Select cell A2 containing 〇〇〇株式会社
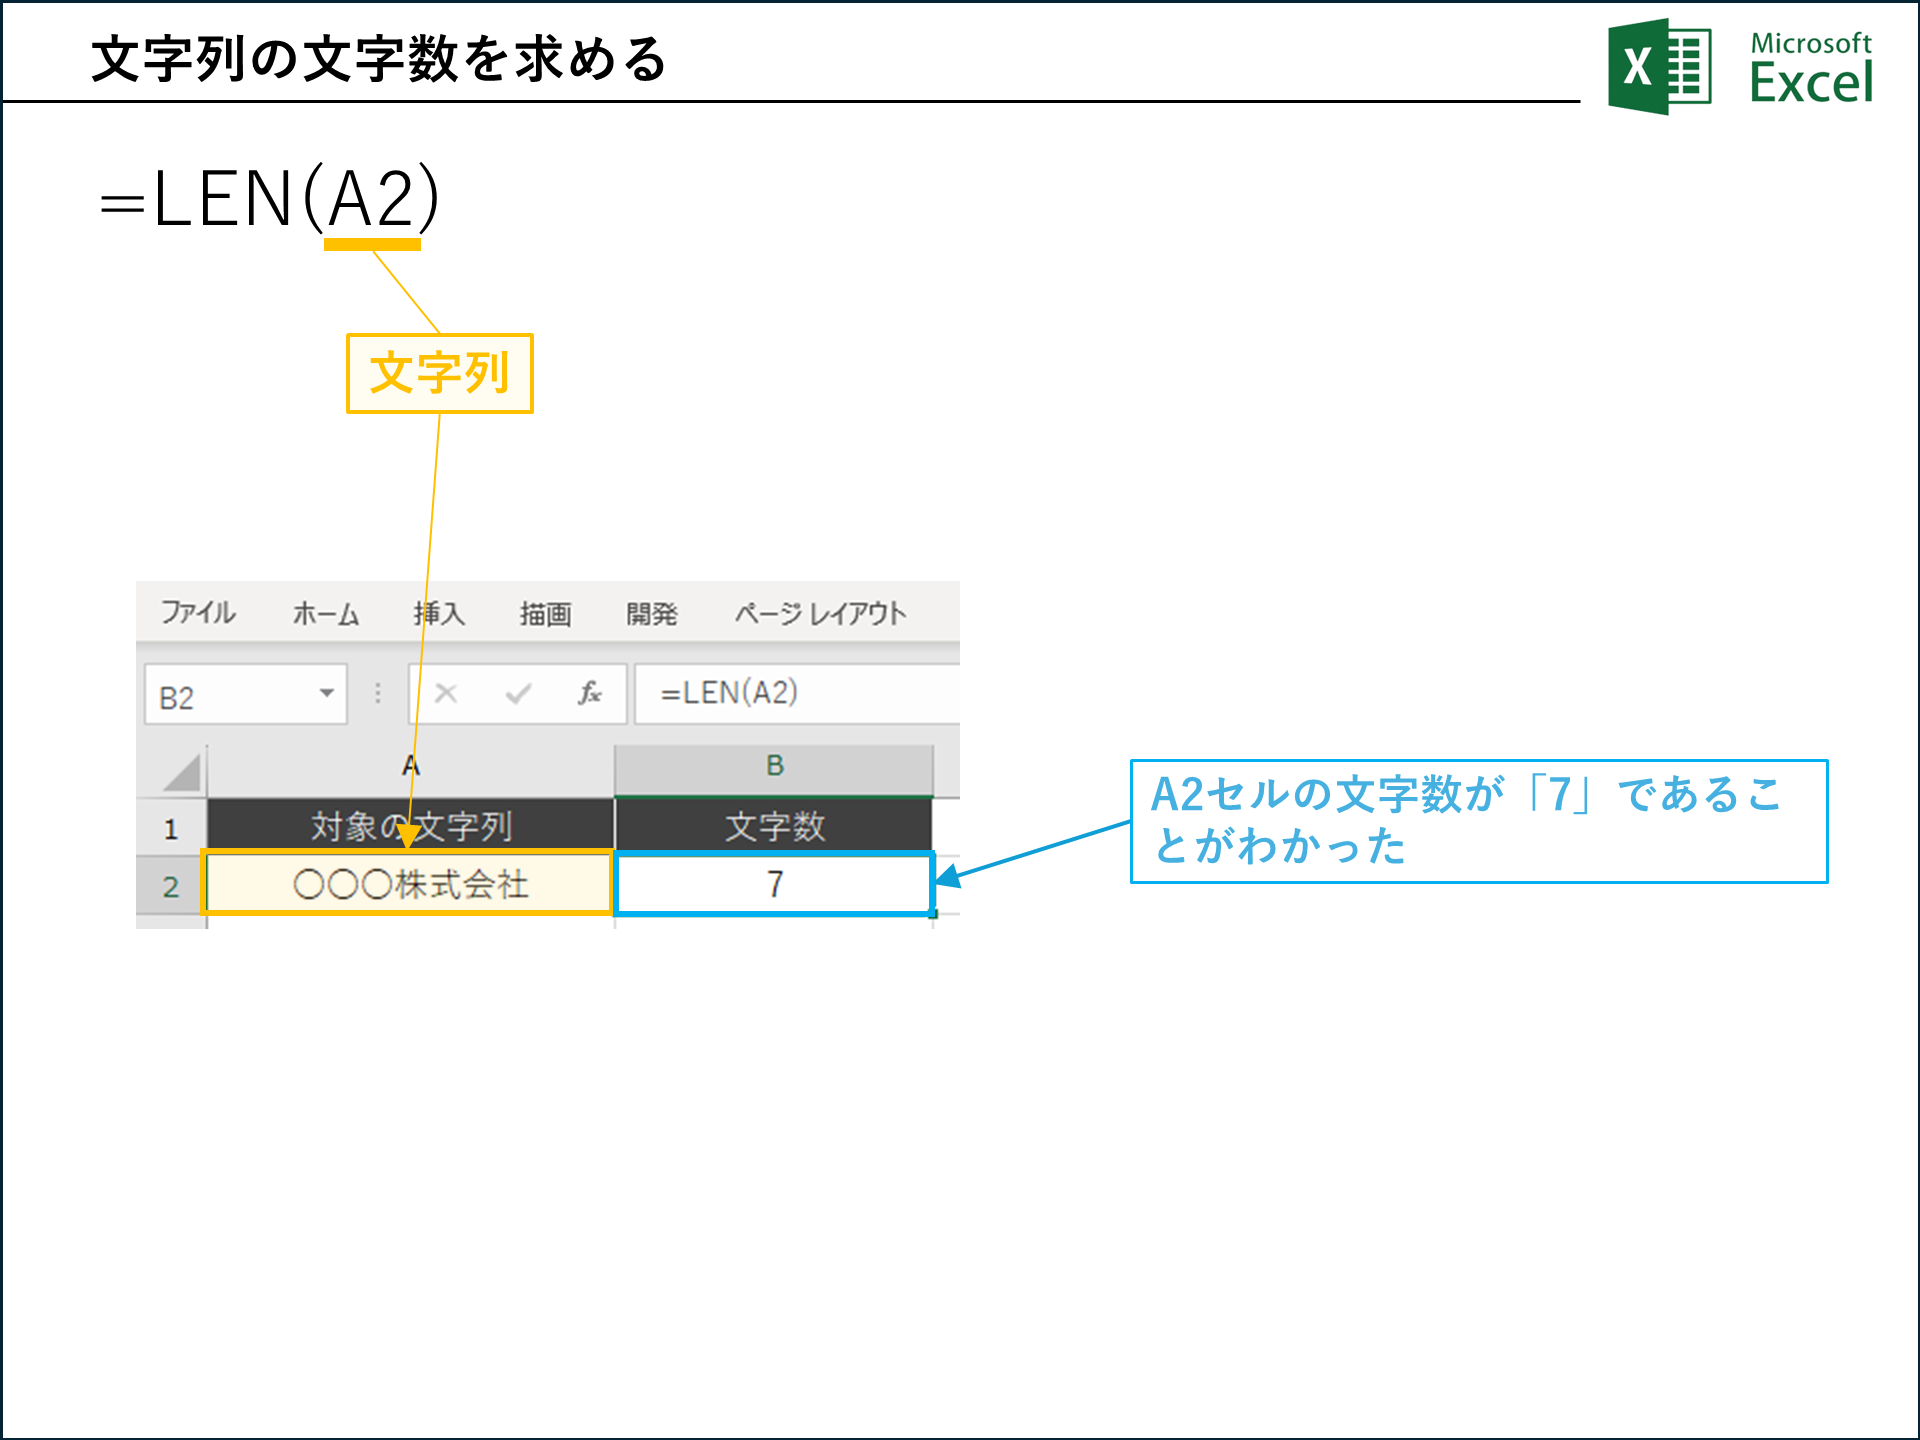Viewport: 1920px width, 1440px height. (408, 884)
